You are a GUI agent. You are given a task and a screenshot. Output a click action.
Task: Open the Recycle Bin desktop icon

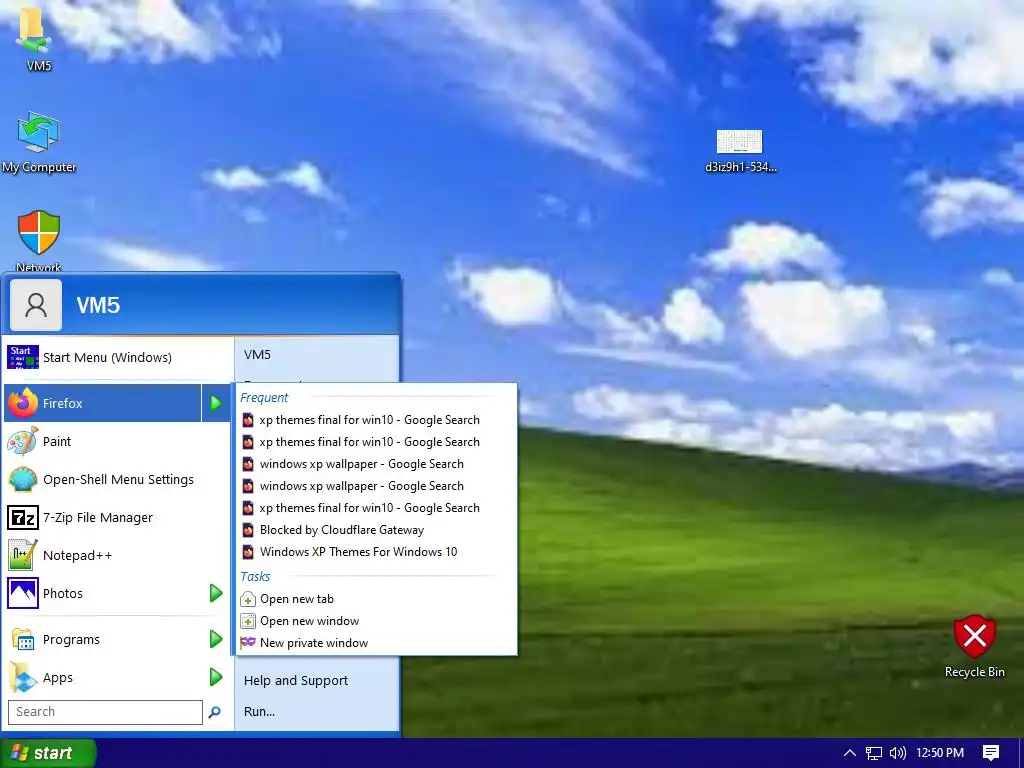click(974, 646)
